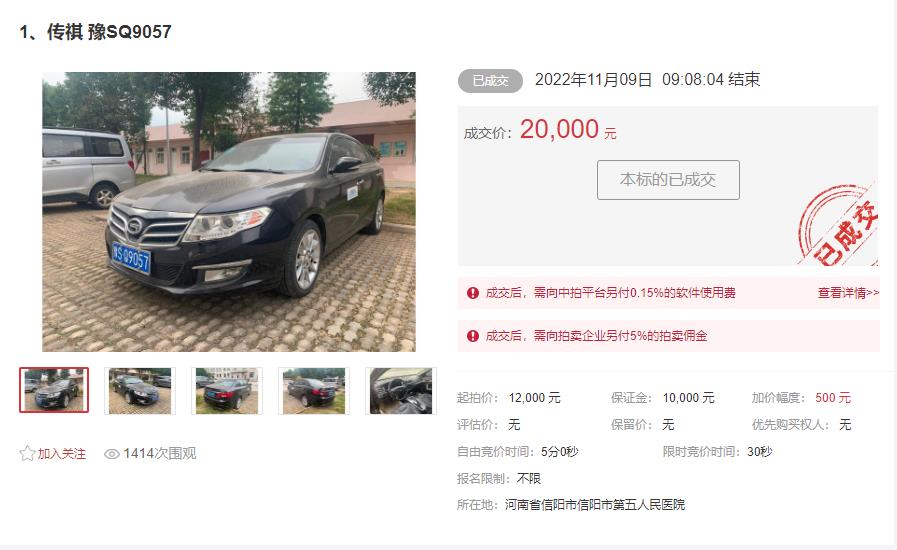
Task: Click the eye icon beside 1414次围观
Action: click(112, 454)
